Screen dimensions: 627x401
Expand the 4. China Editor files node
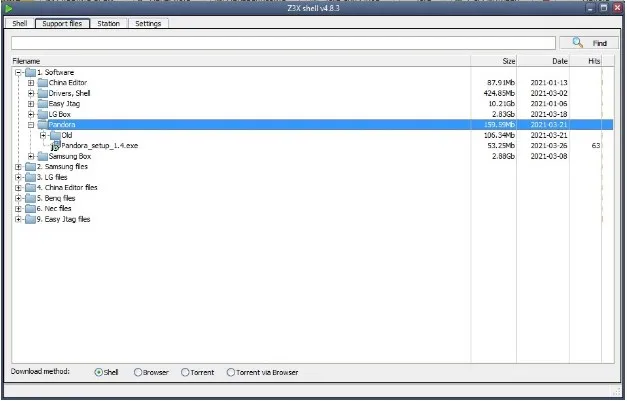coord(18,188)
